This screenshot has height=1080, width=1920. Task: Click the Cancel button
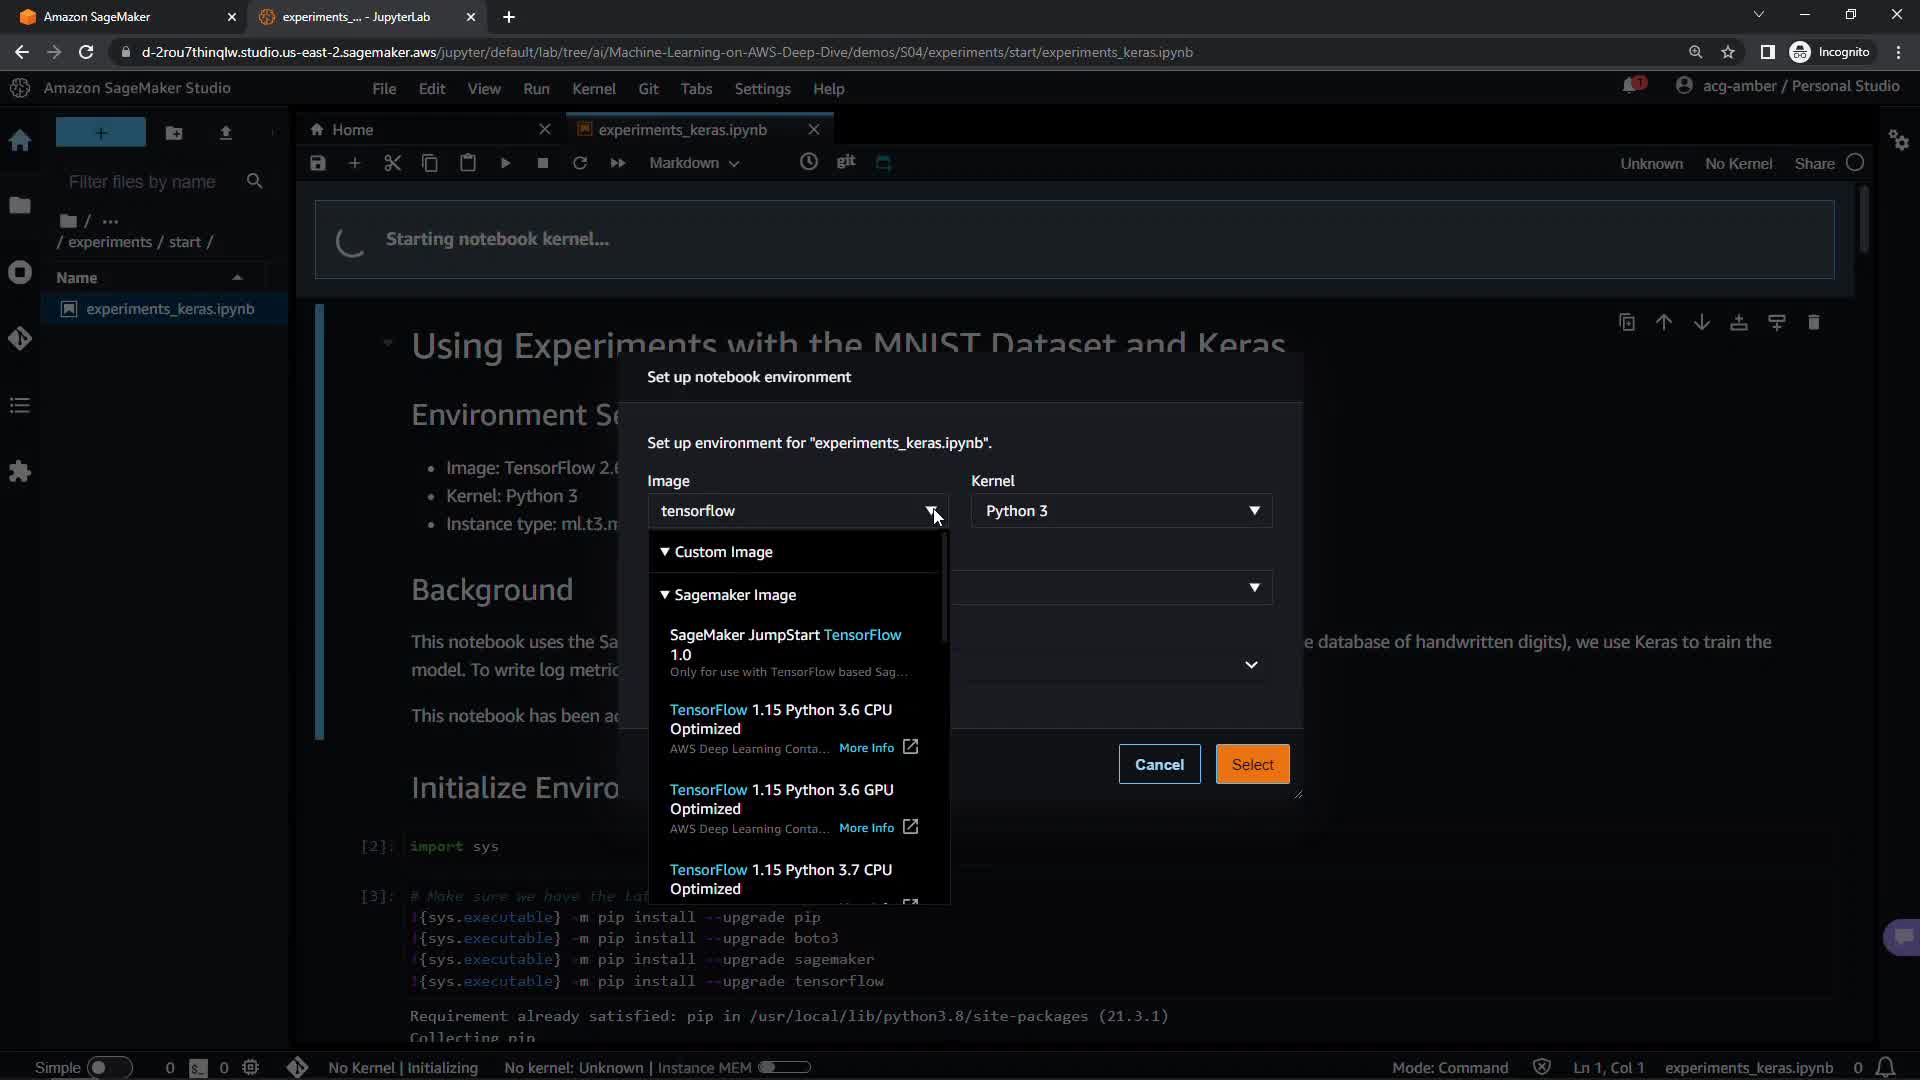(x=1159, y=764)
